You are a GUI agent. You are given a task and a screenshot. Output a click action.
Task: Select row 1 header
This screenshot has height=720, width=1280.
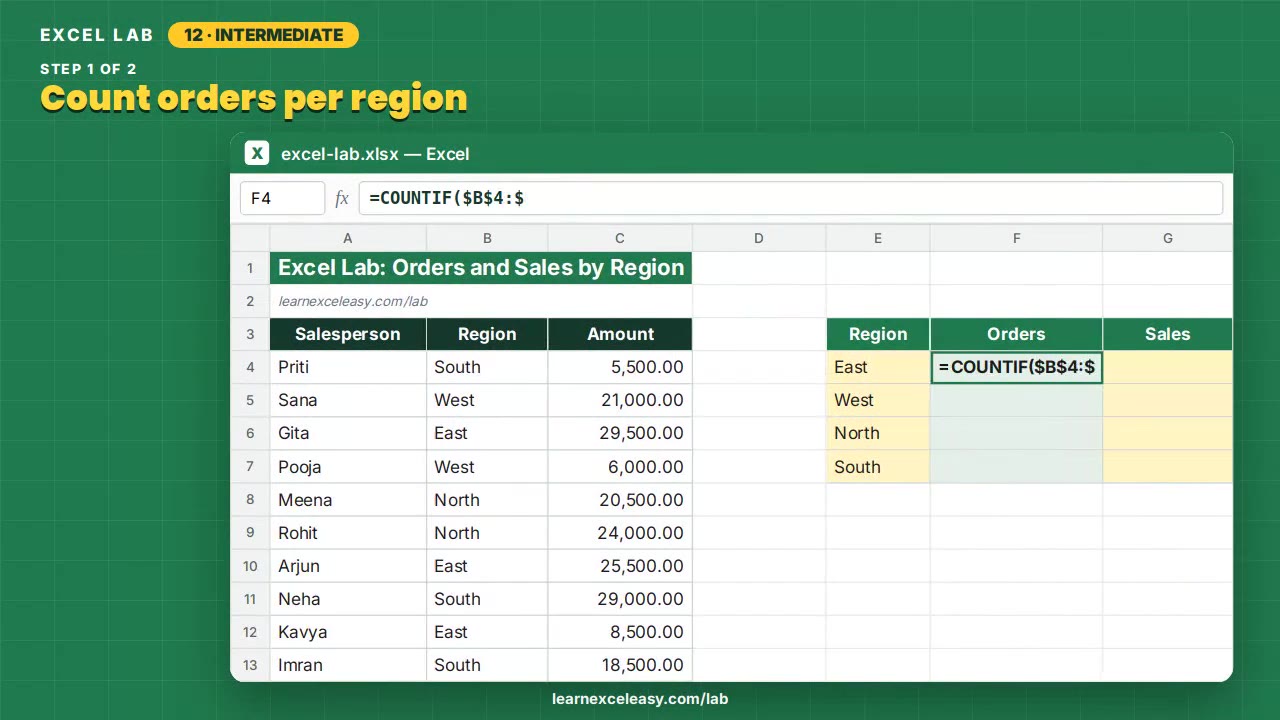coord(250,268)
